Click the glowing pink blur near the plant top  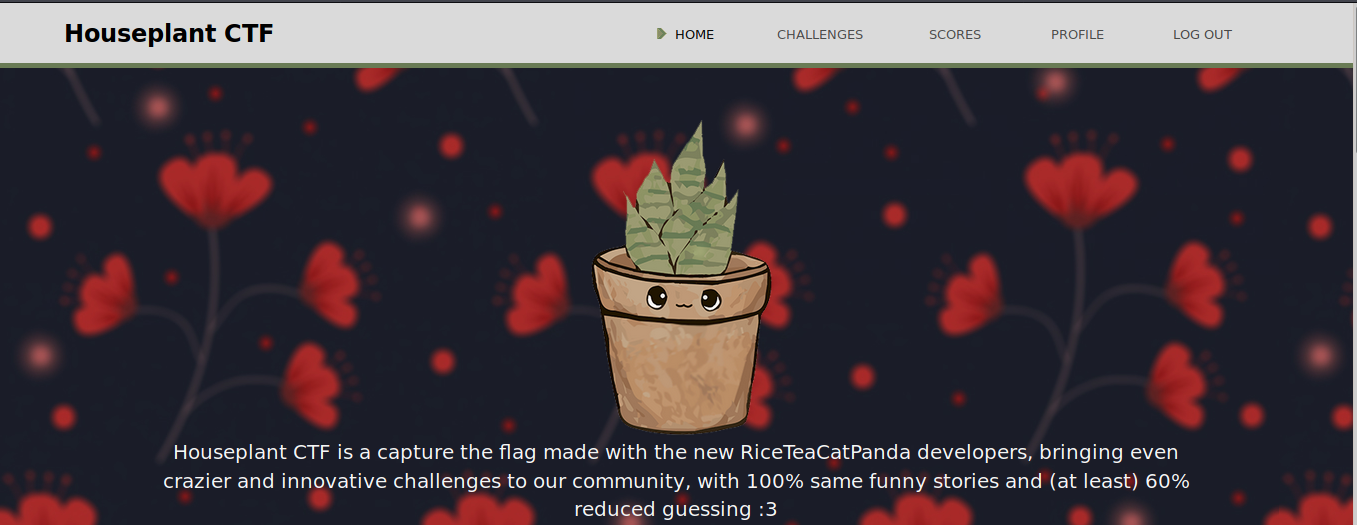[745, 125]
